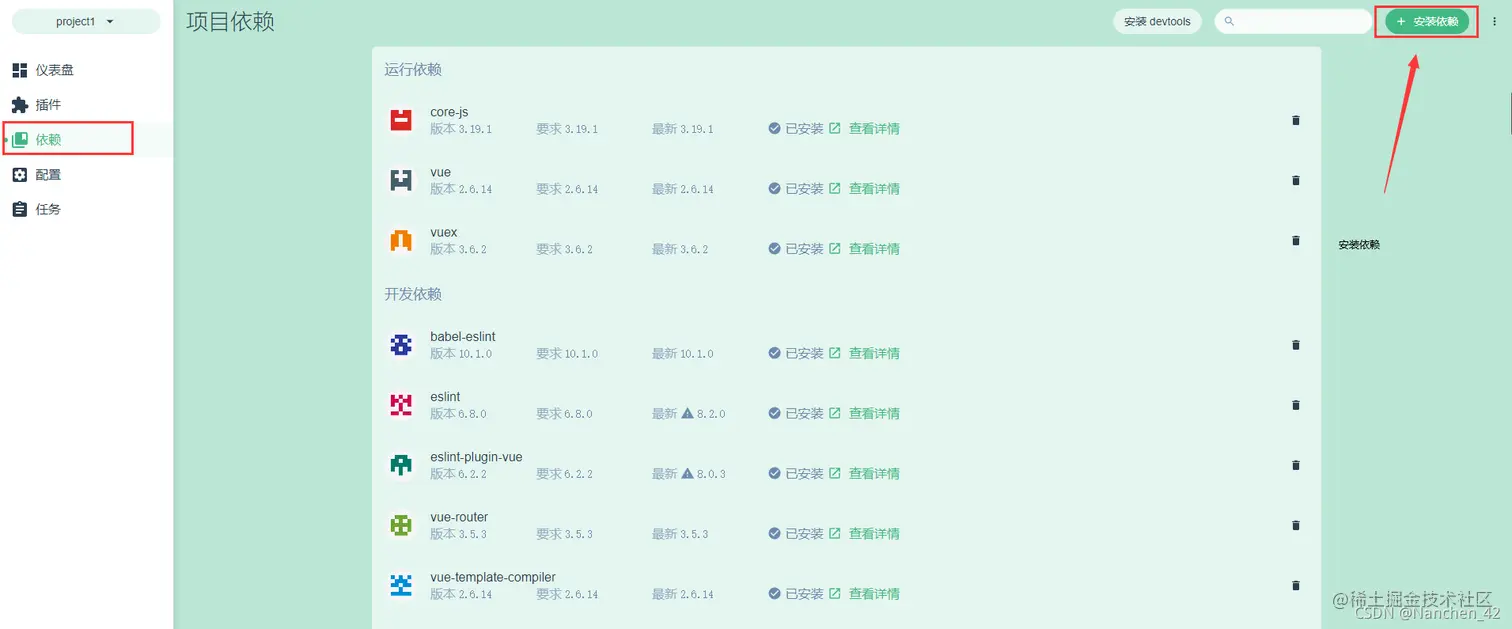Open 查看详情 link for vue
Screen dimensions: 1512x629
point(865,189)
